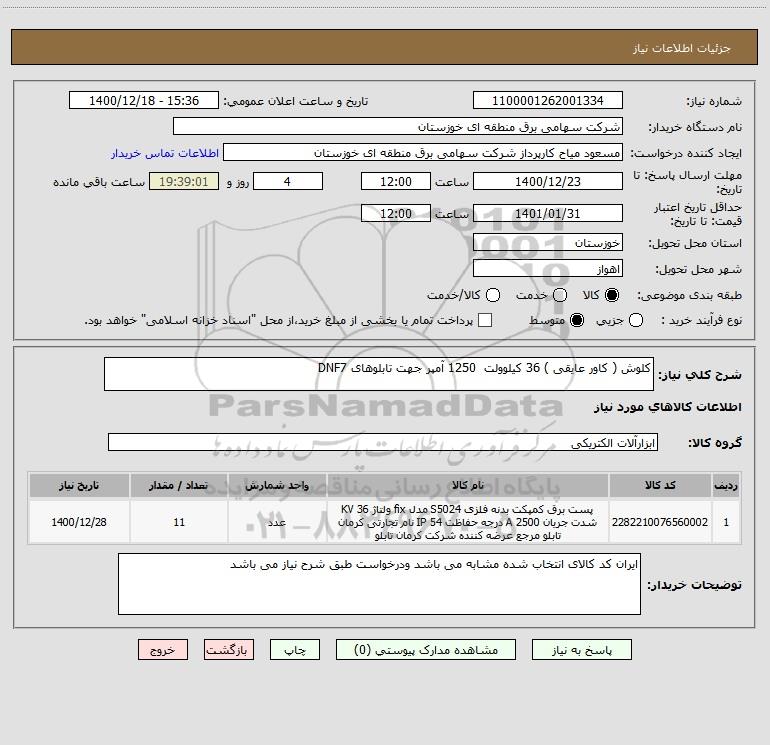Click the شرح کلی نیاز description box
Viewport: 770px width, 745px height.
(x=379, y=374)
